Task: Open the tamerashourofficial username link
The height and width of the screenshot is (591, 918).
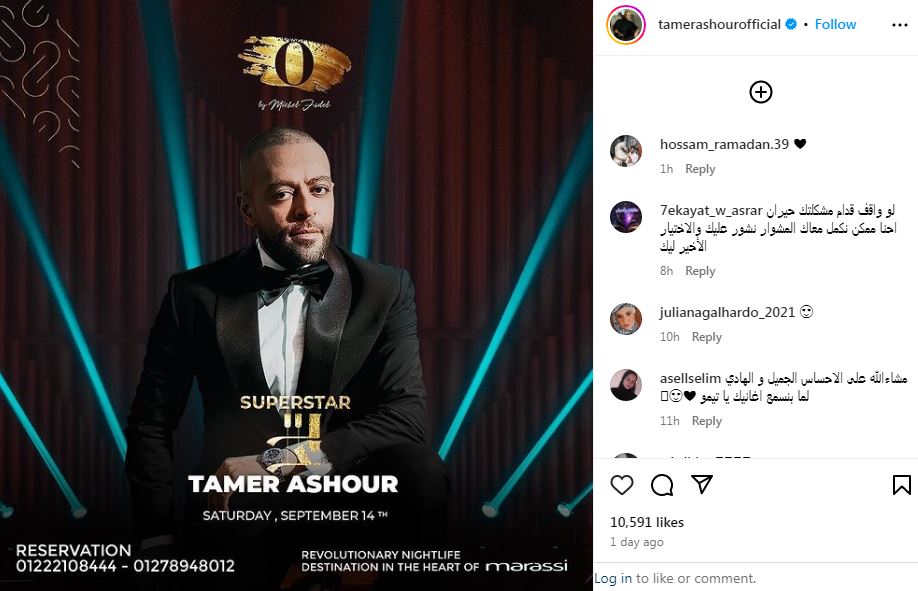Action: coord(720,25)
